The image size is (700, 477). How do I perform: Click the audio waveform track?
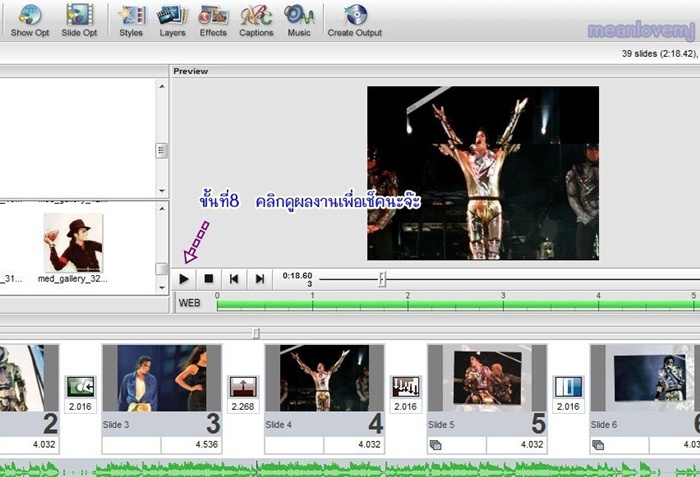pos(350,469)
